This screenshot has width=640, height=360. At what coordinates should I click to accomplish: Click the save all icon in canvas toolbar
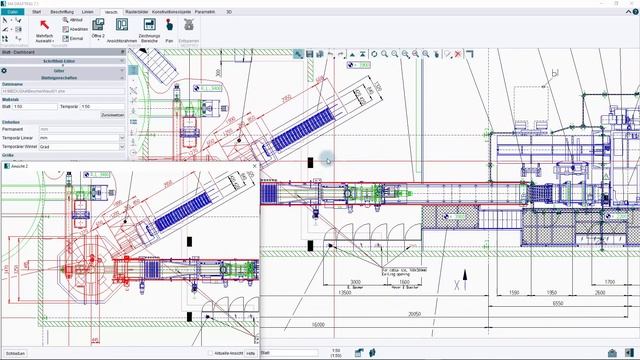[320, 54]
